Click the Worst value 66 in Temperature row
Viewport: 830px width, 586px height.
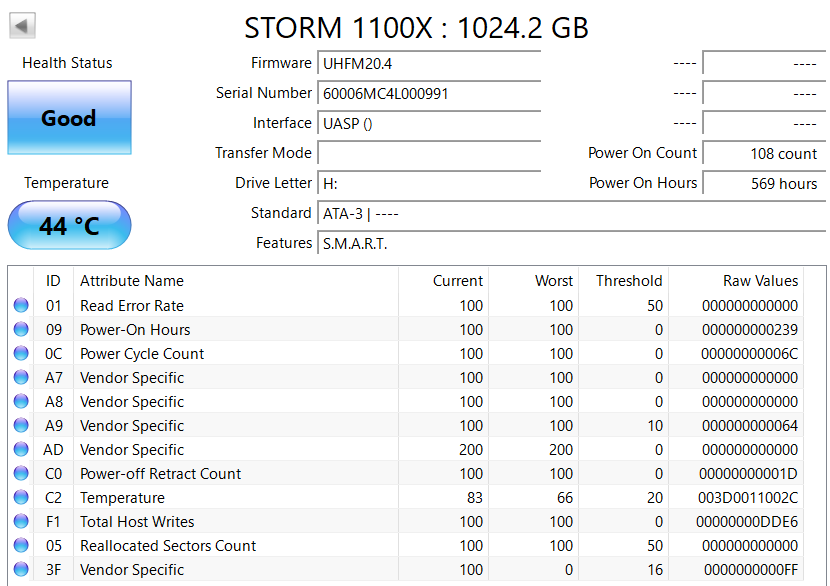[x=565, y=498]
